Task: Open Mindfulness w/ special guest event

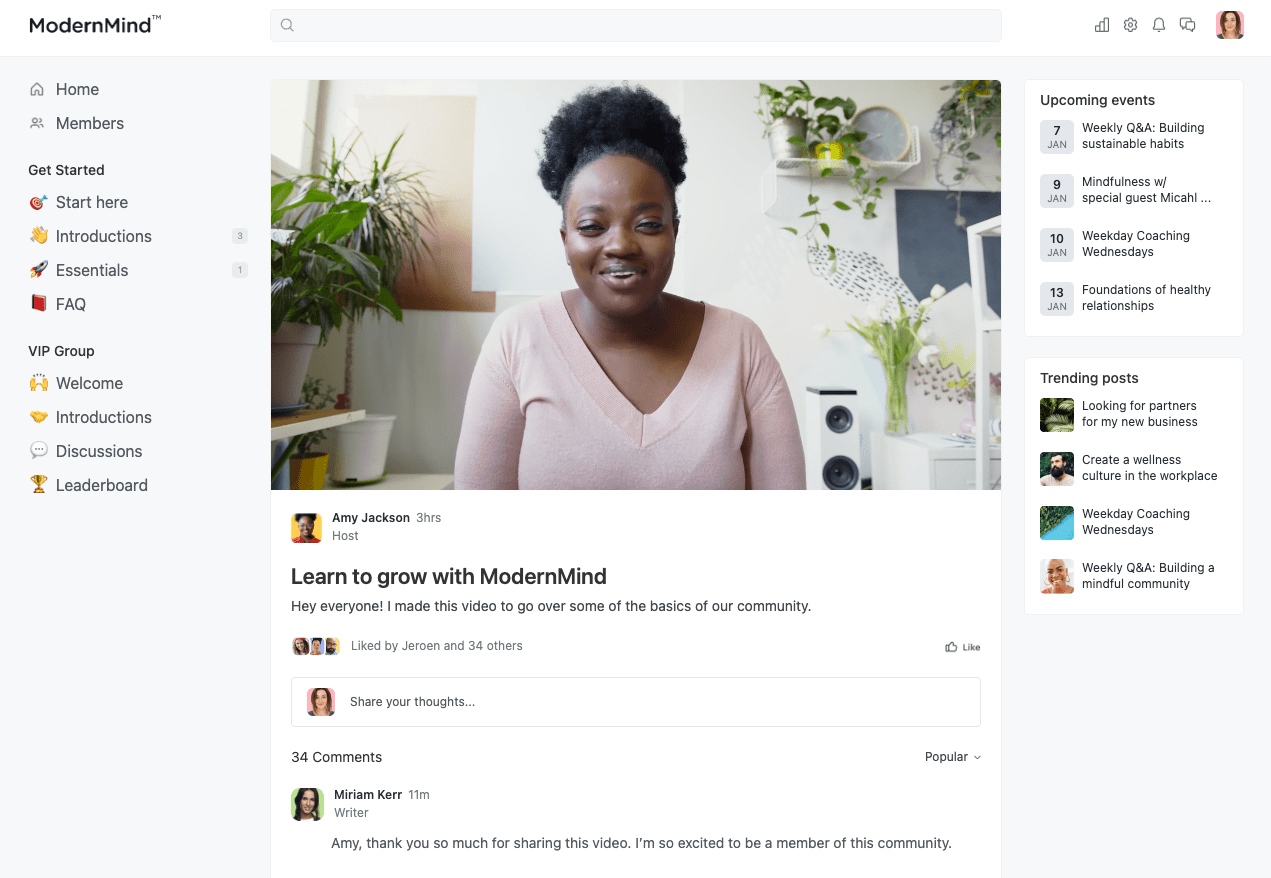Action: 1146,190
